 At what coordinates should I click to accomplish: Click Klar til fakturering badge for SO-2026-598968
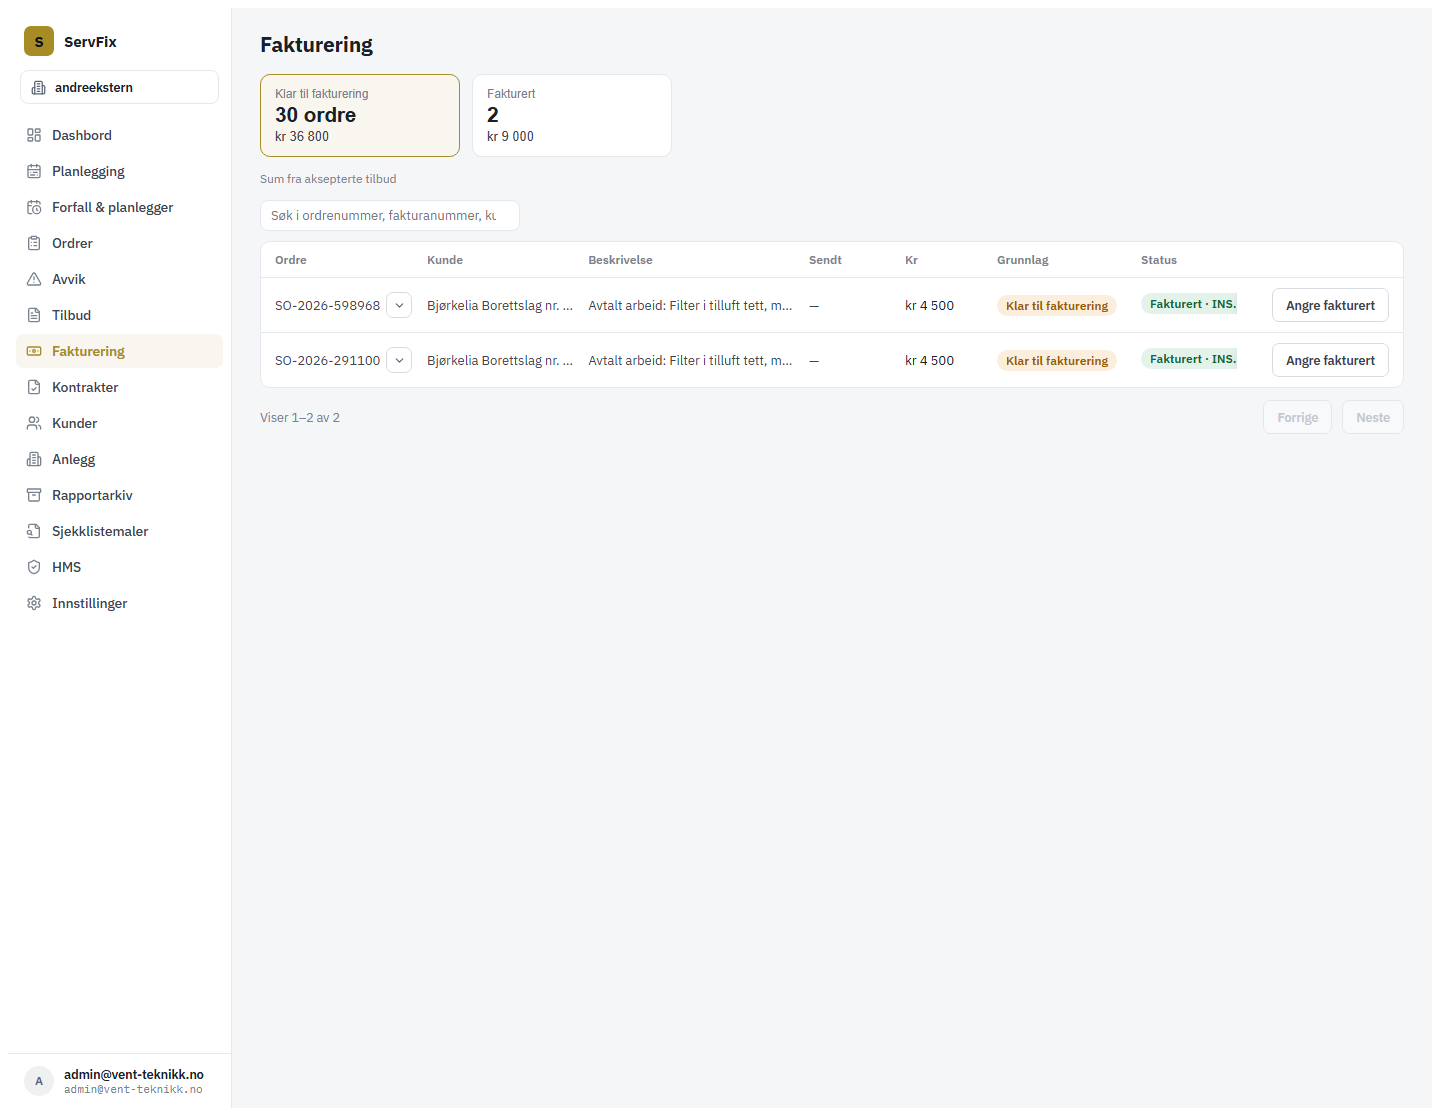coord(1057,305)
